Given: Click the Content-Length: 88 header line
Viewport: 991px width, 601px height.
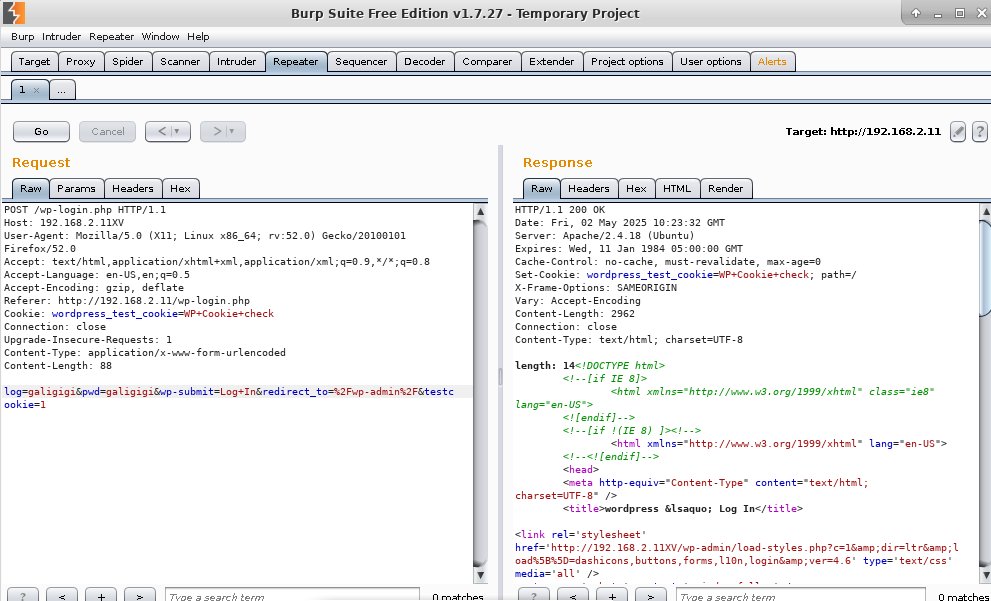Looking at the screenshot, I should [58, 366].
